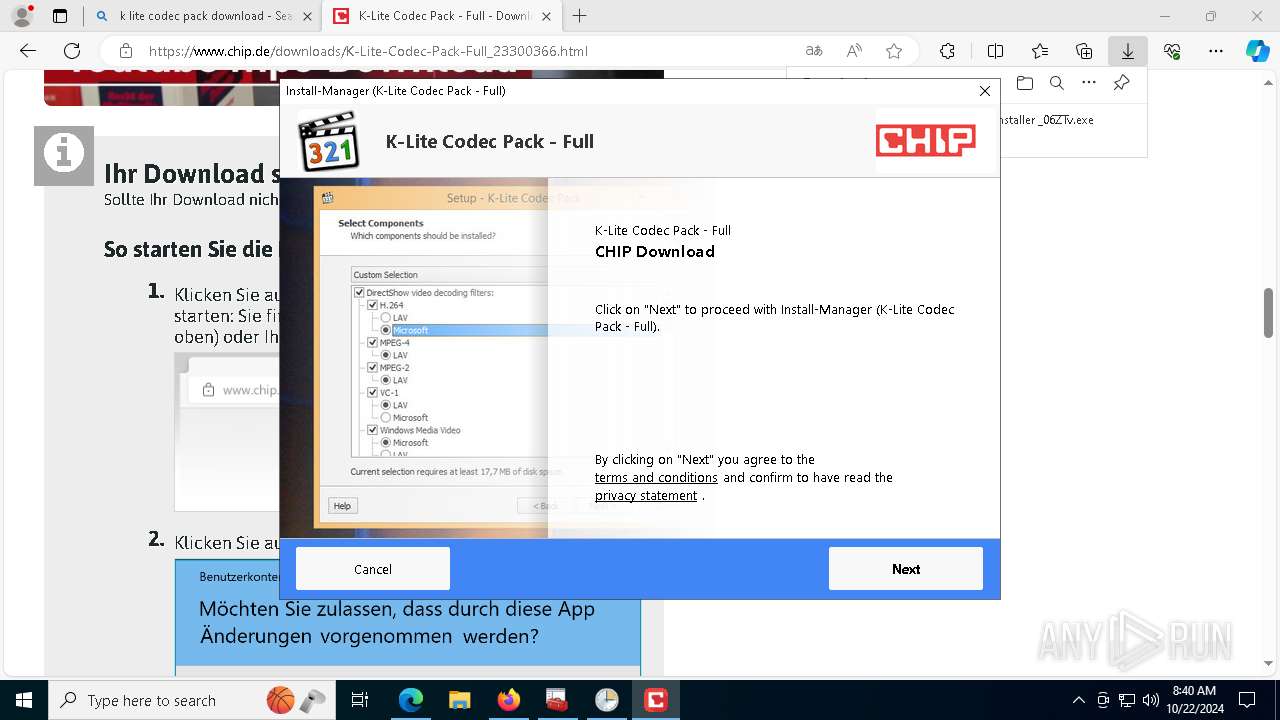1280x720 pixels.
Task: Pin the downloads panel
Action: tap(1122, 83)
